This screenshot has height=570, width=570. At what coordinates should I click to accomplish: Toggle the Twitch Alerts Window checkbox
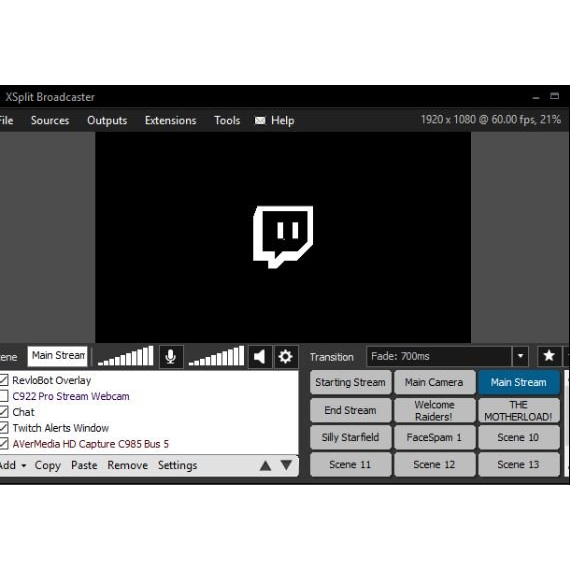click(x=3, y=428)
